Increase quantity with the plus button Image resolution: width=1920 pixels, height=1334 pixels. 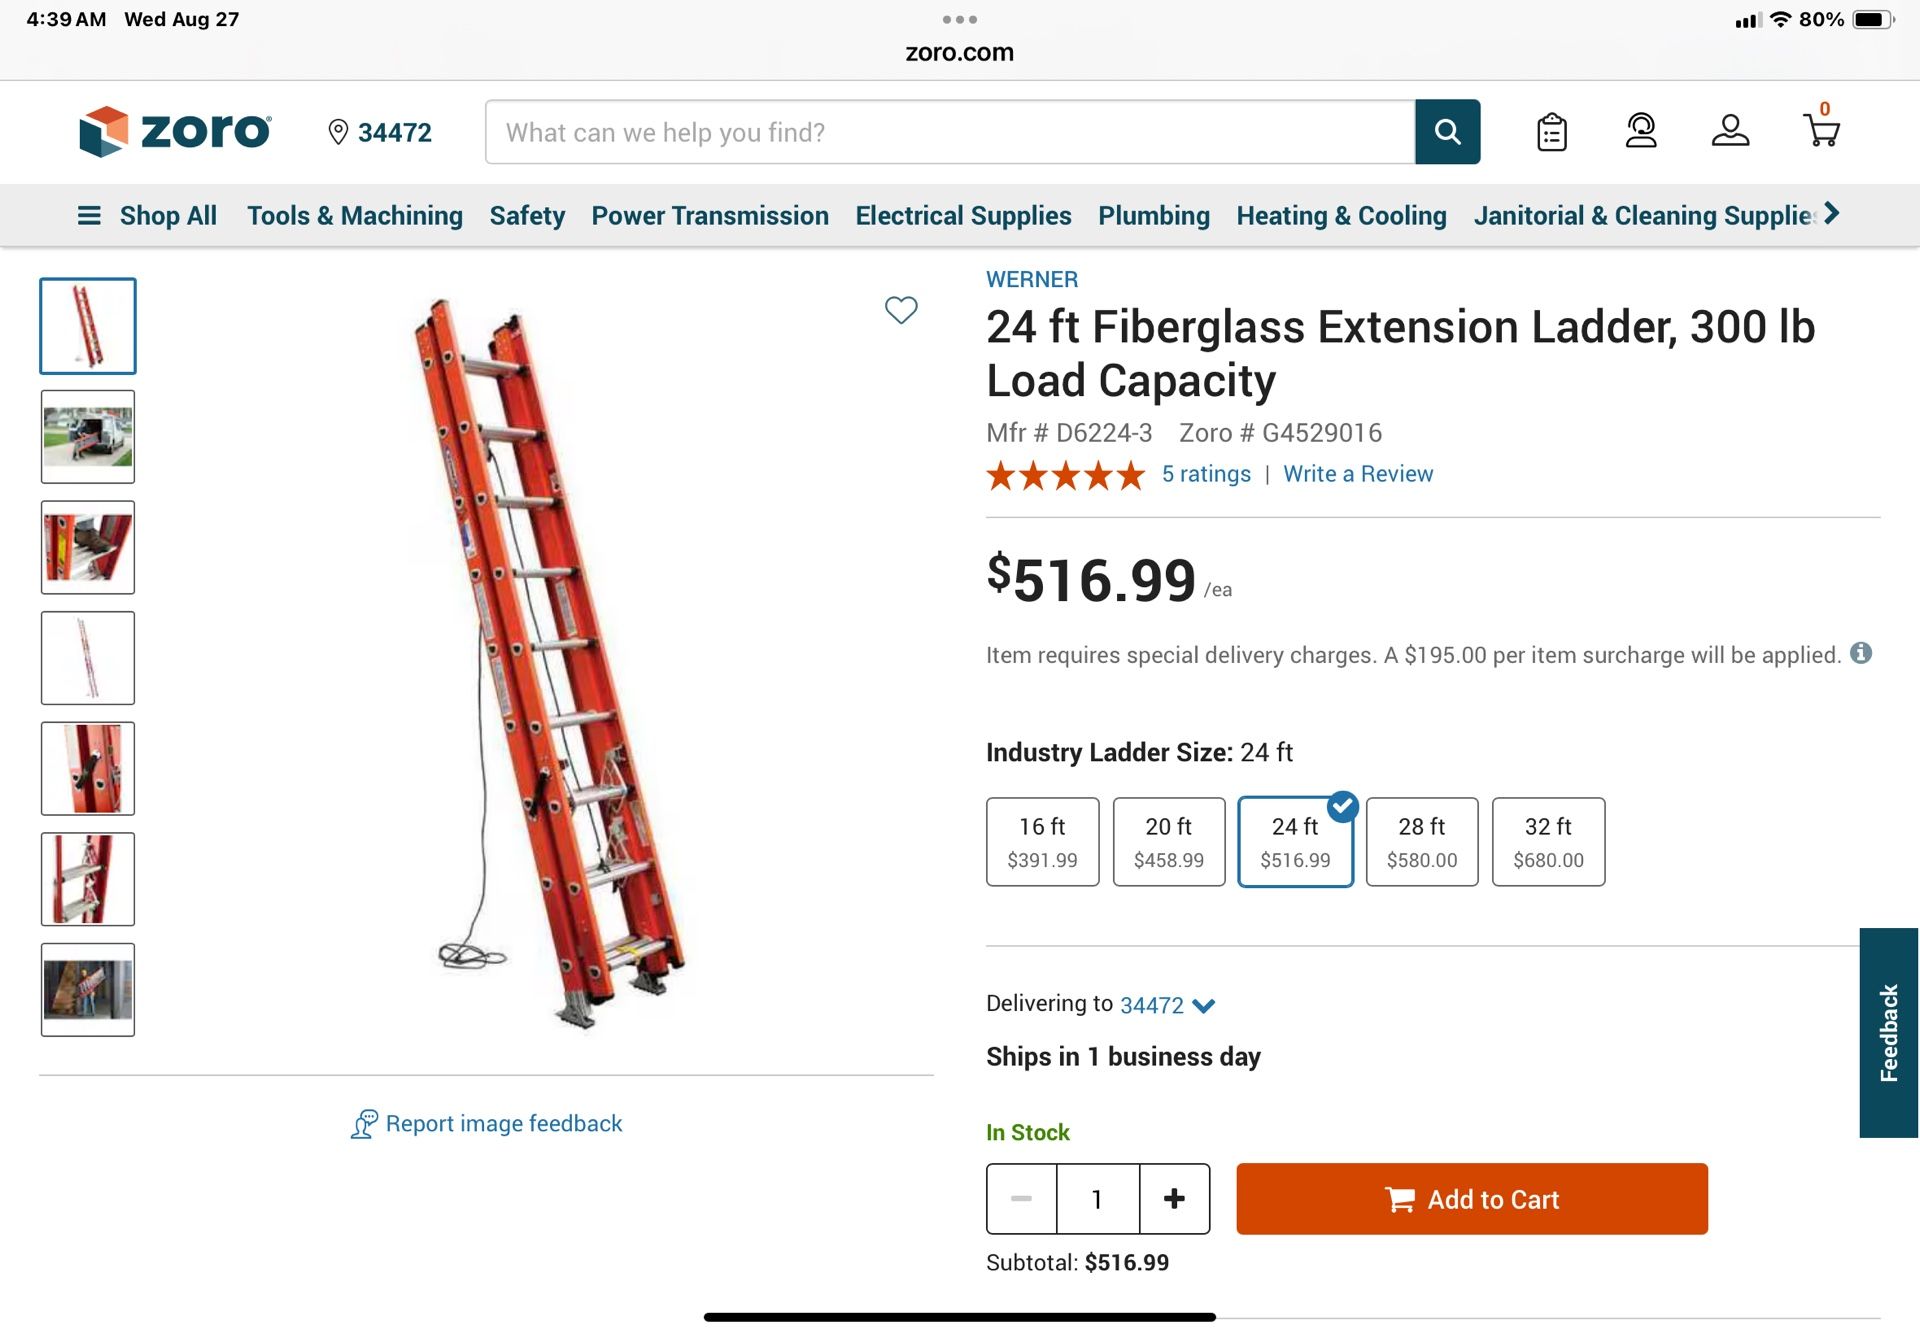[x=1174, y=1198]
